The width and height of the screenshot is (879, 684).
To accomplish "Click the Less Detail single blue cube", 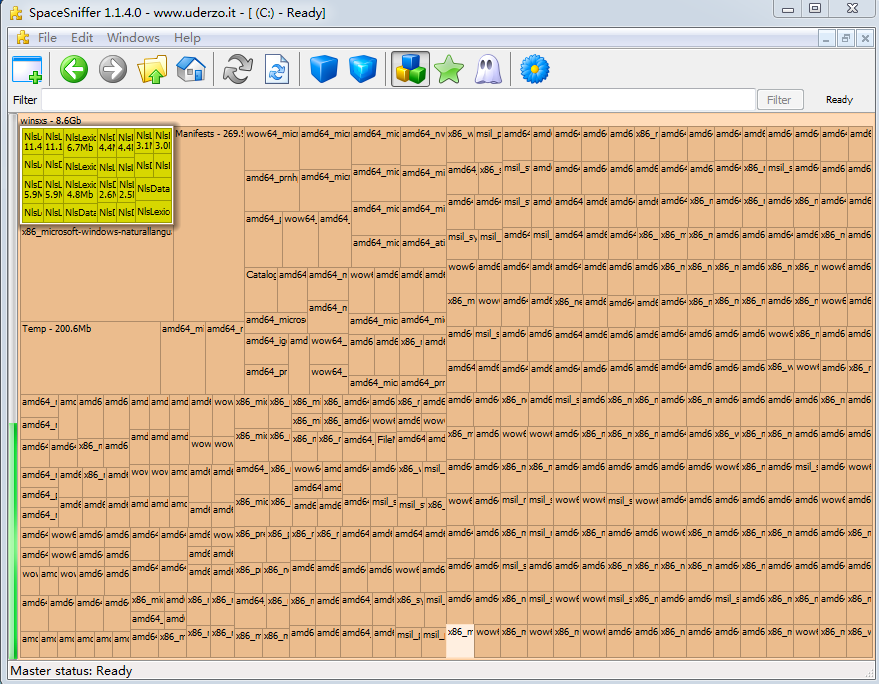I will tap(323, 70).
